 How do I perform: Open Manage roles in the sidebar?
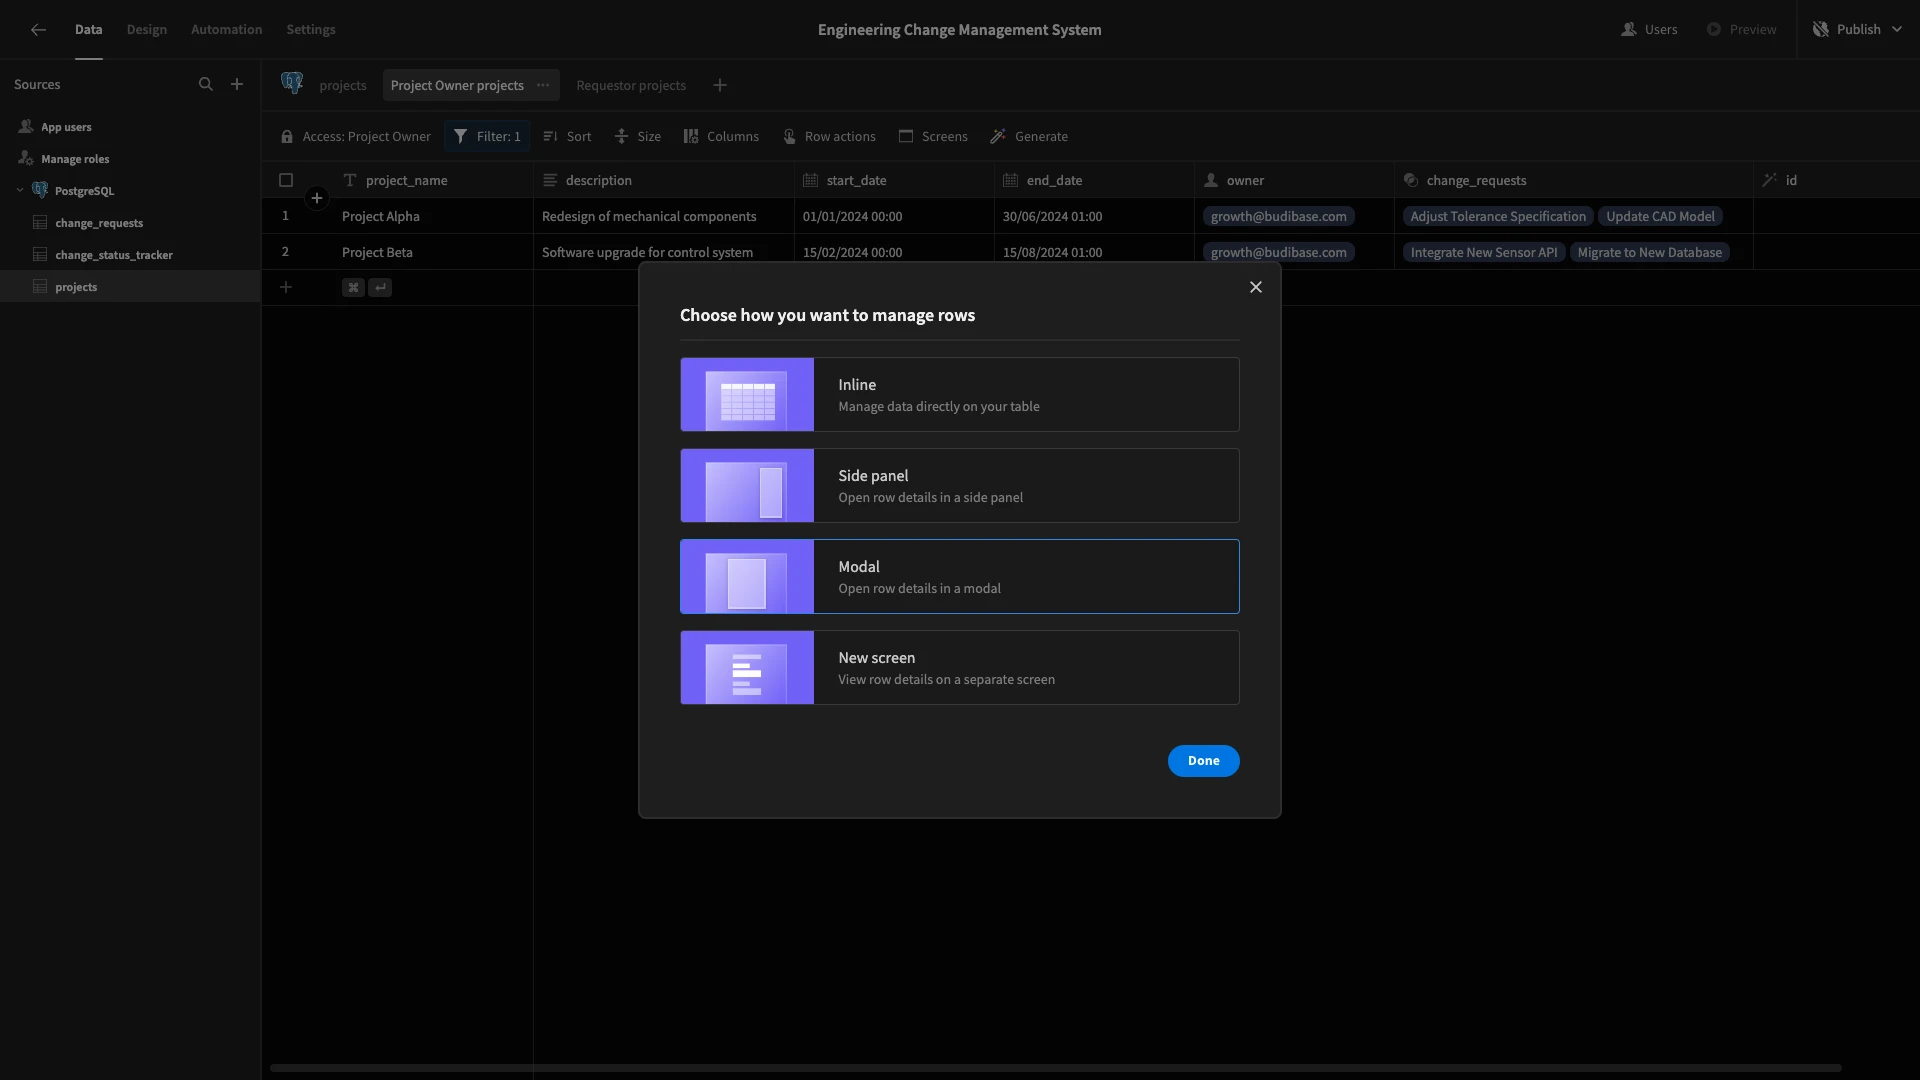(130, 159)
